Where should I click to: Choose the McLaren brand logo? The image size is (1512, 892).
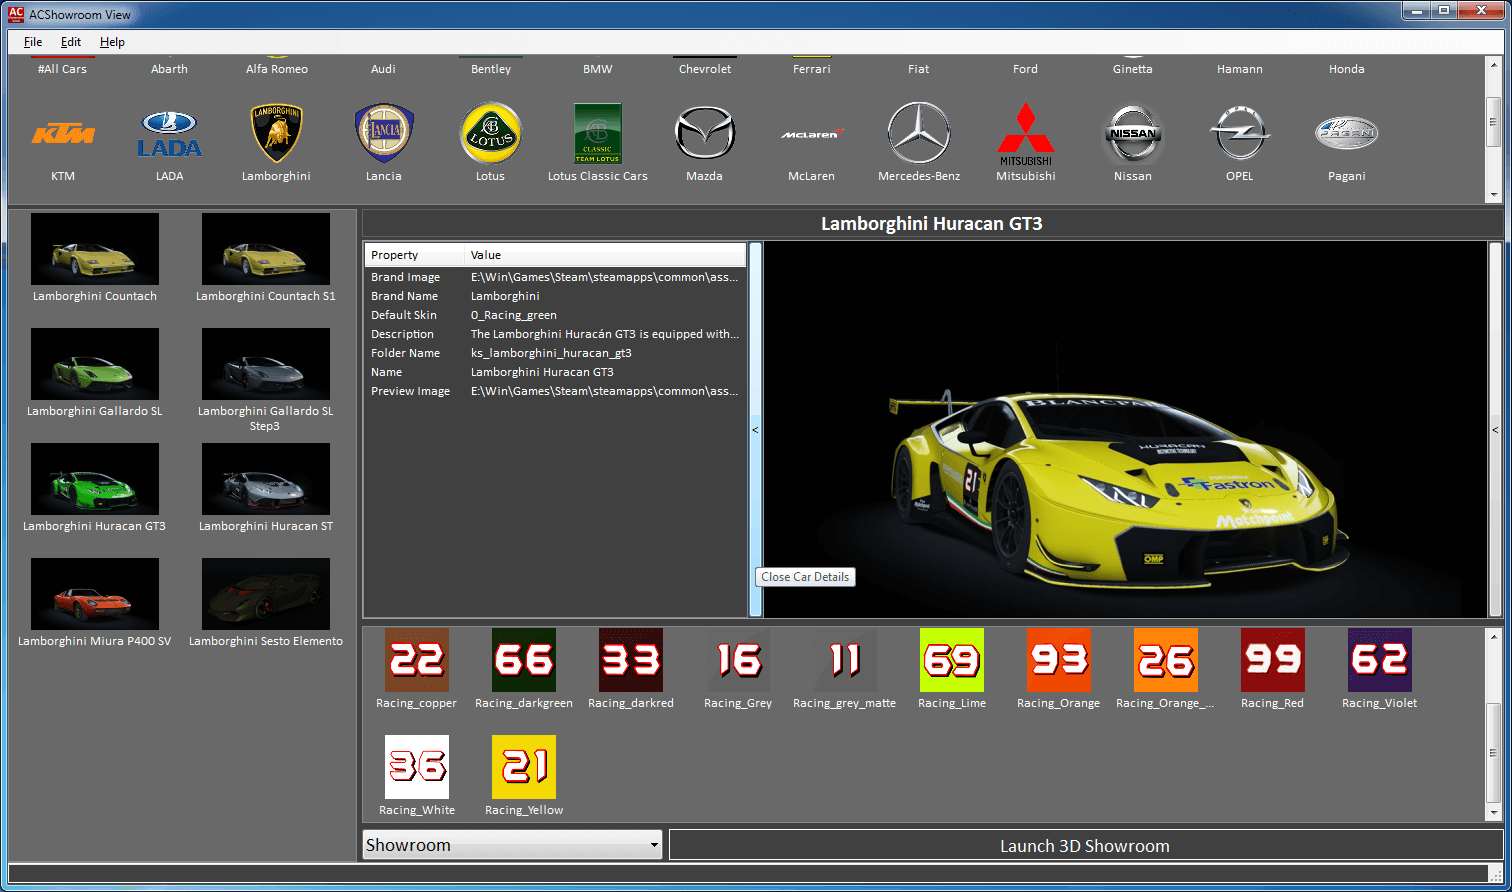pyautogui.click(x=812, y=133)
